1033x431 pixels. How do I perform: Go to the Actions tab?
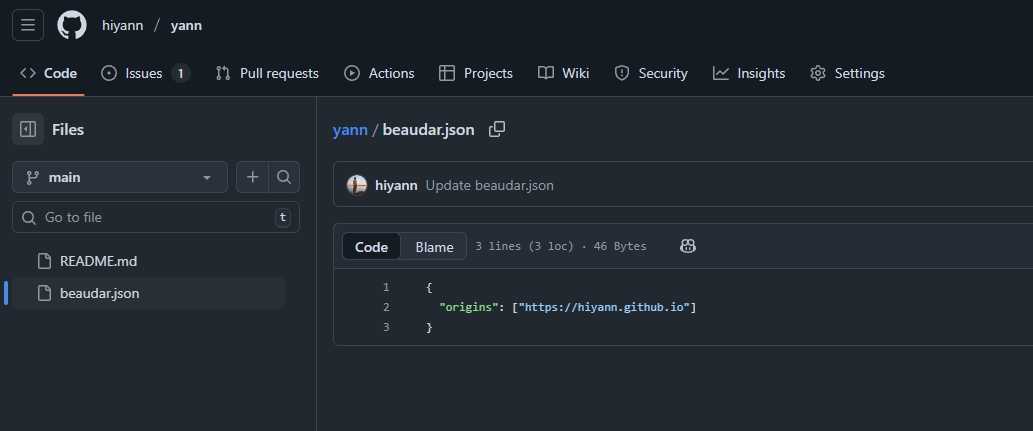tap(379, 73)
